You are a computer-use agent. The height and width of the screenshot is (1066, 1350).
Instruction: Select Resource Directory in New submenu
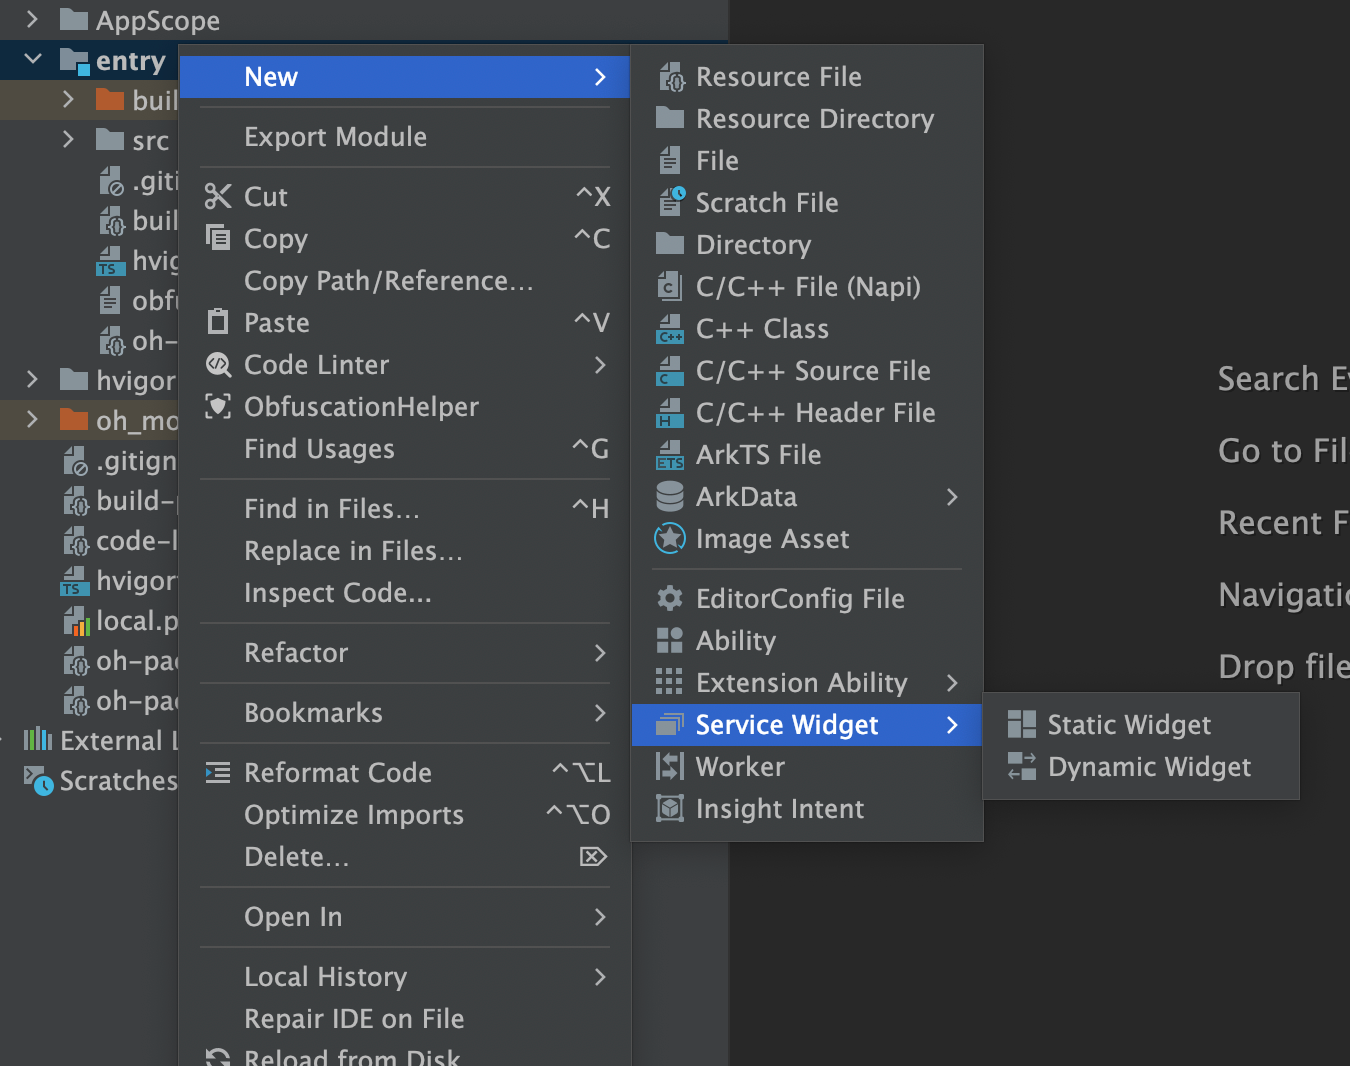click(814, 119)
